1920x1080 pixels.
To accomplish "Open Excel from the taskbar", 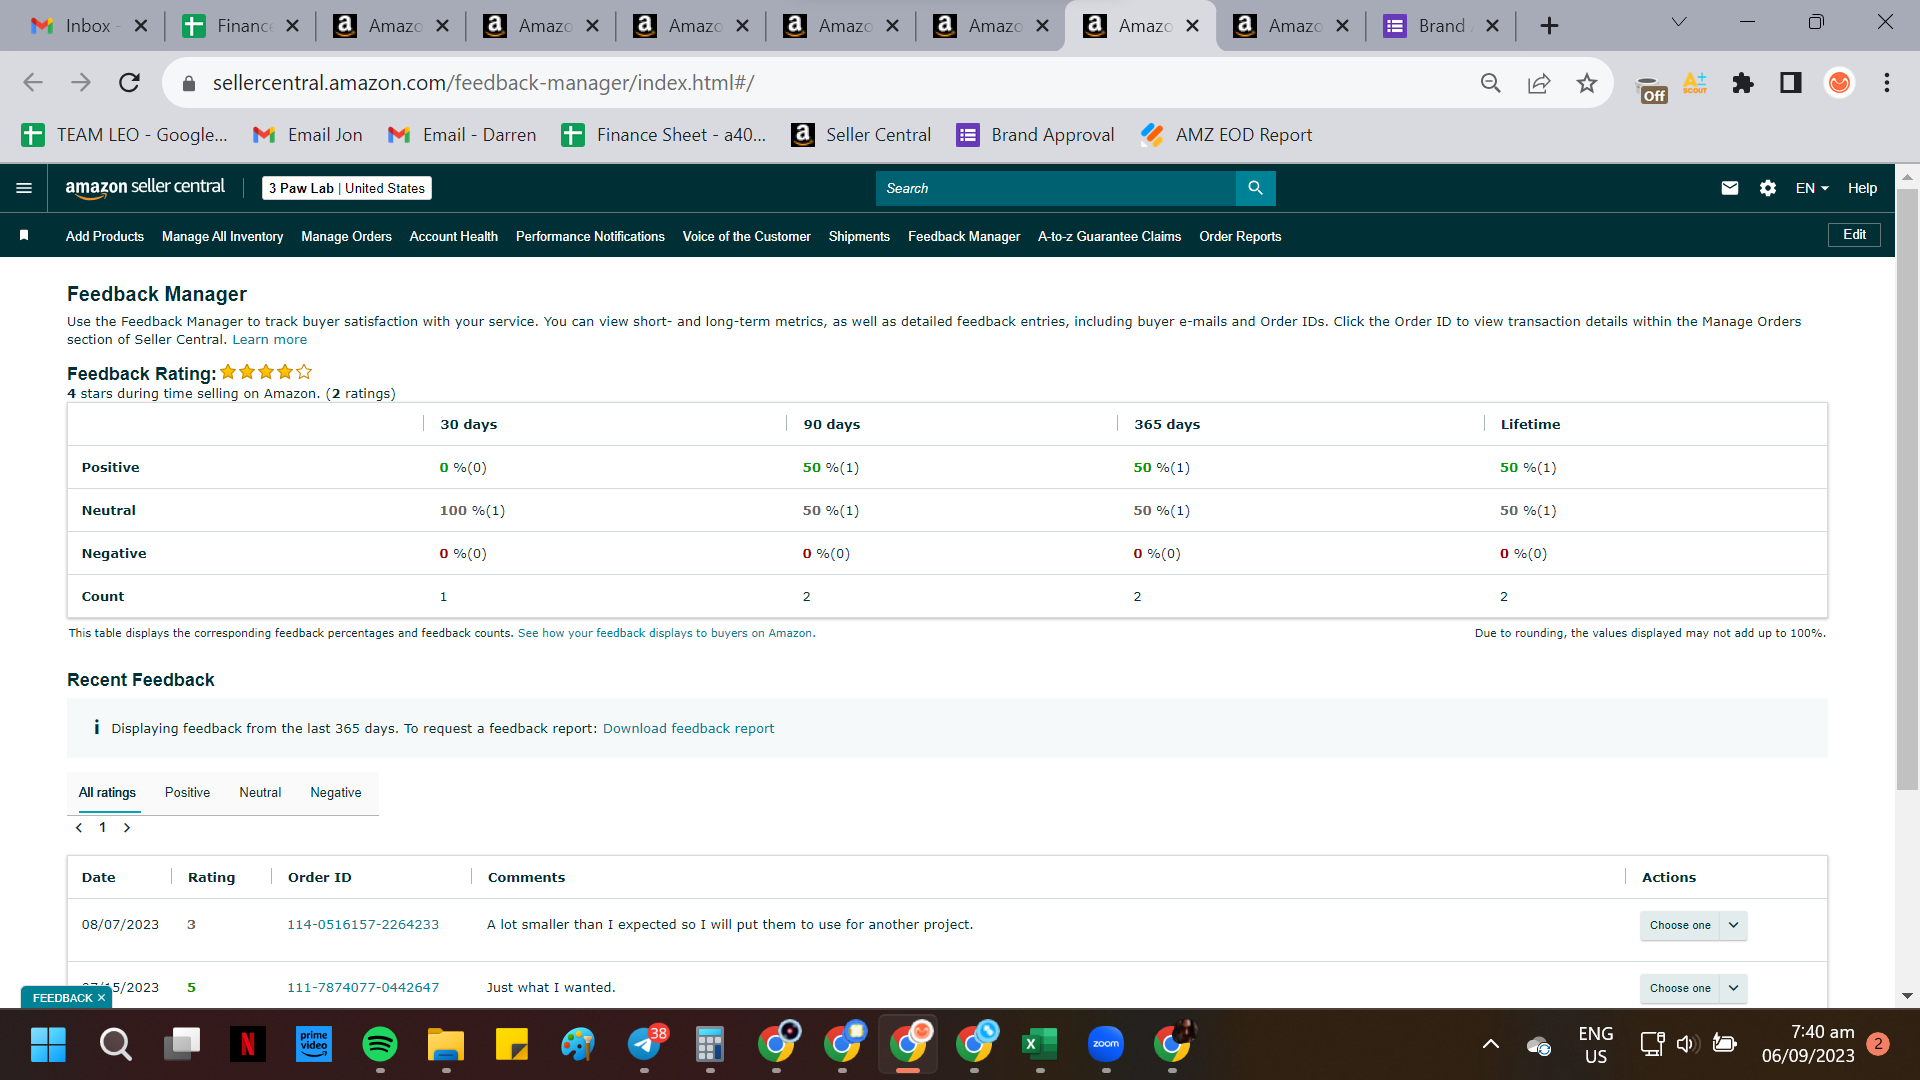I will [x=1040, y=1045].
